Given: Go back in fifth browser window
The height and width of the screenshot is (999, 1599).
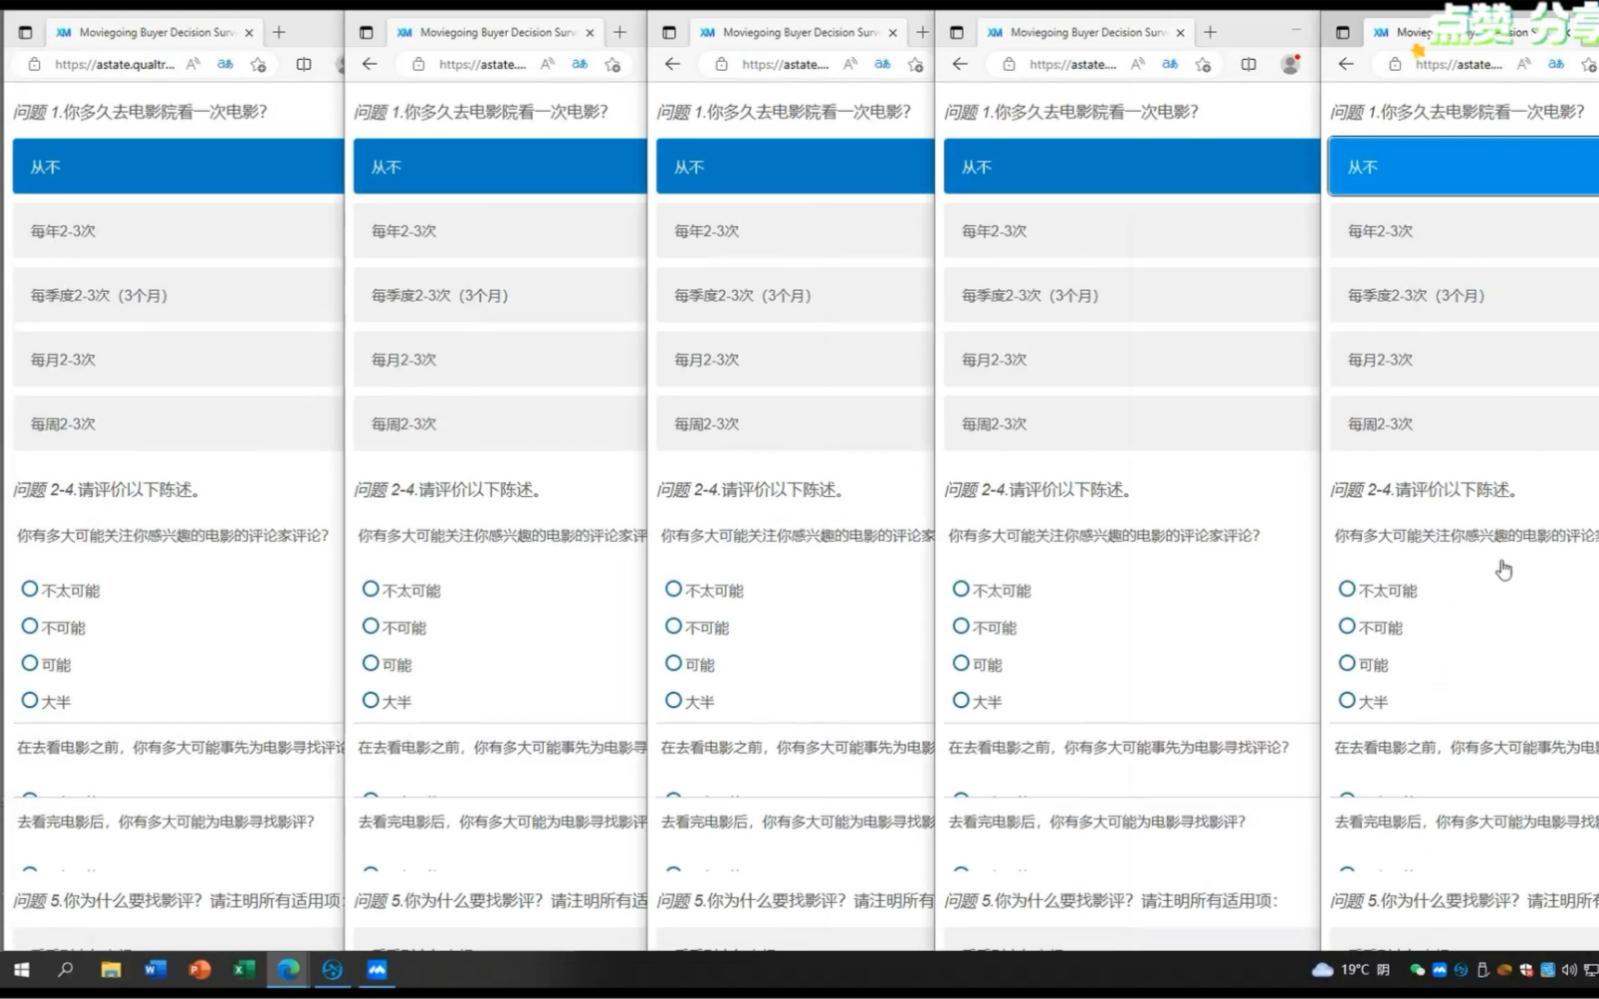Looking at the screenshot, I should (1346, 64).
